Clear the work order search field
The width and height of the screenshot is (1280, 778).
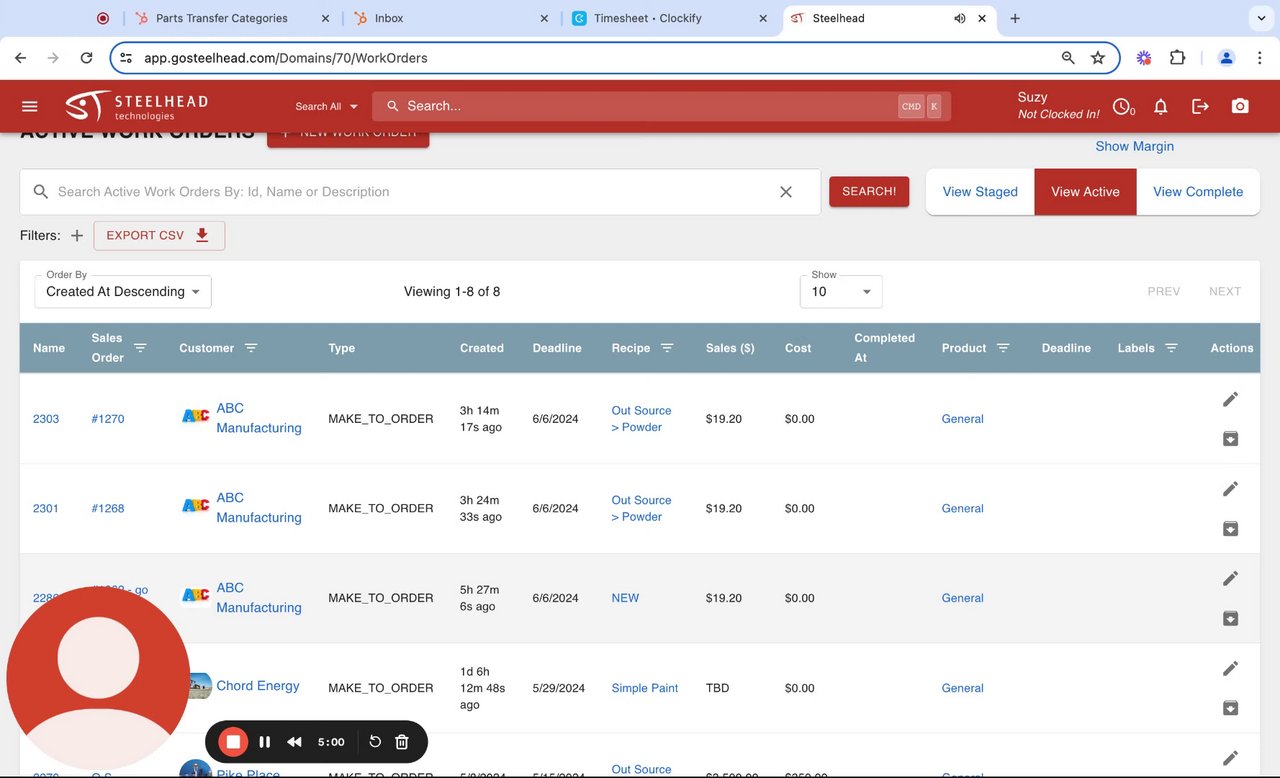(x=786, y=192)
